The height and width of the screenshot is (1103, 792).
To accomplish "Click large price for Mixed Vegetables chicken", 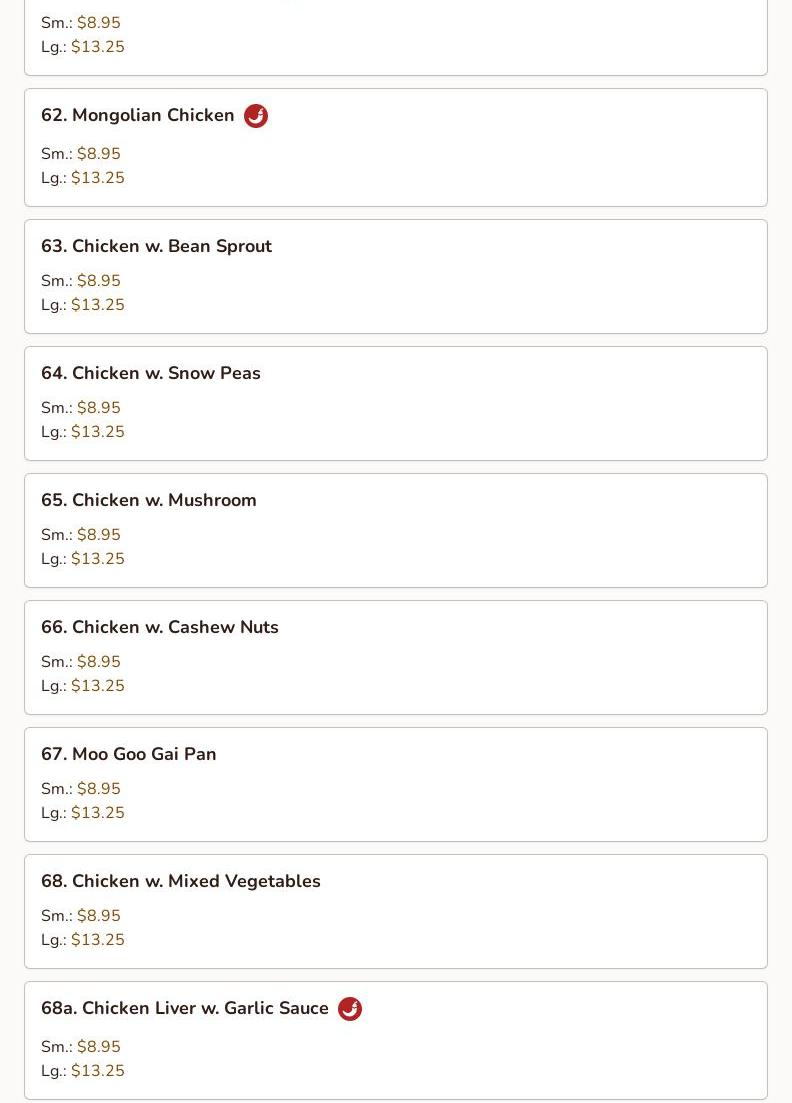I will (97, 940).
